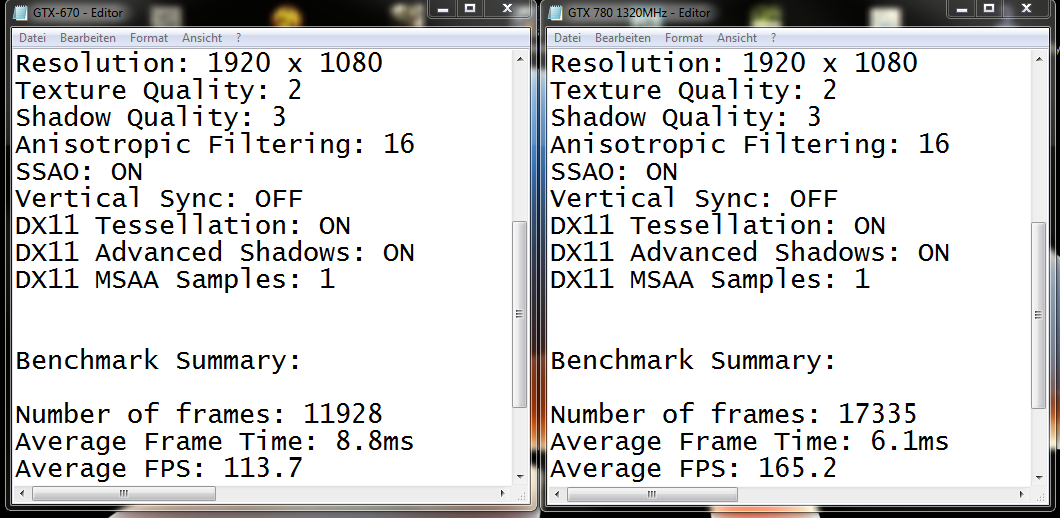
Task: Close the GTX 780 1320MHz Editor window
Action: click(x=1026, y=9)
